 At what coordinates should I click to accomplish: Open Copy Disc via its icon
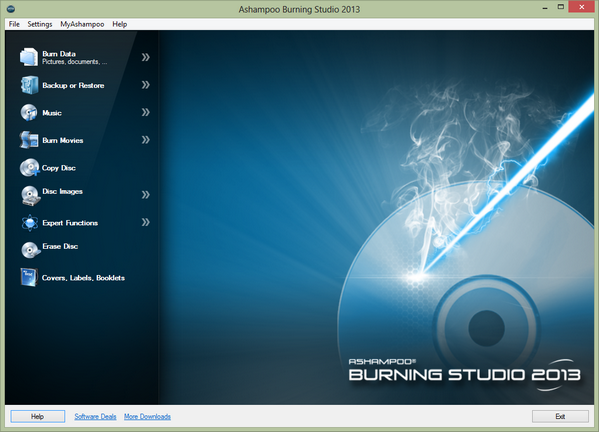pos(29,168)
